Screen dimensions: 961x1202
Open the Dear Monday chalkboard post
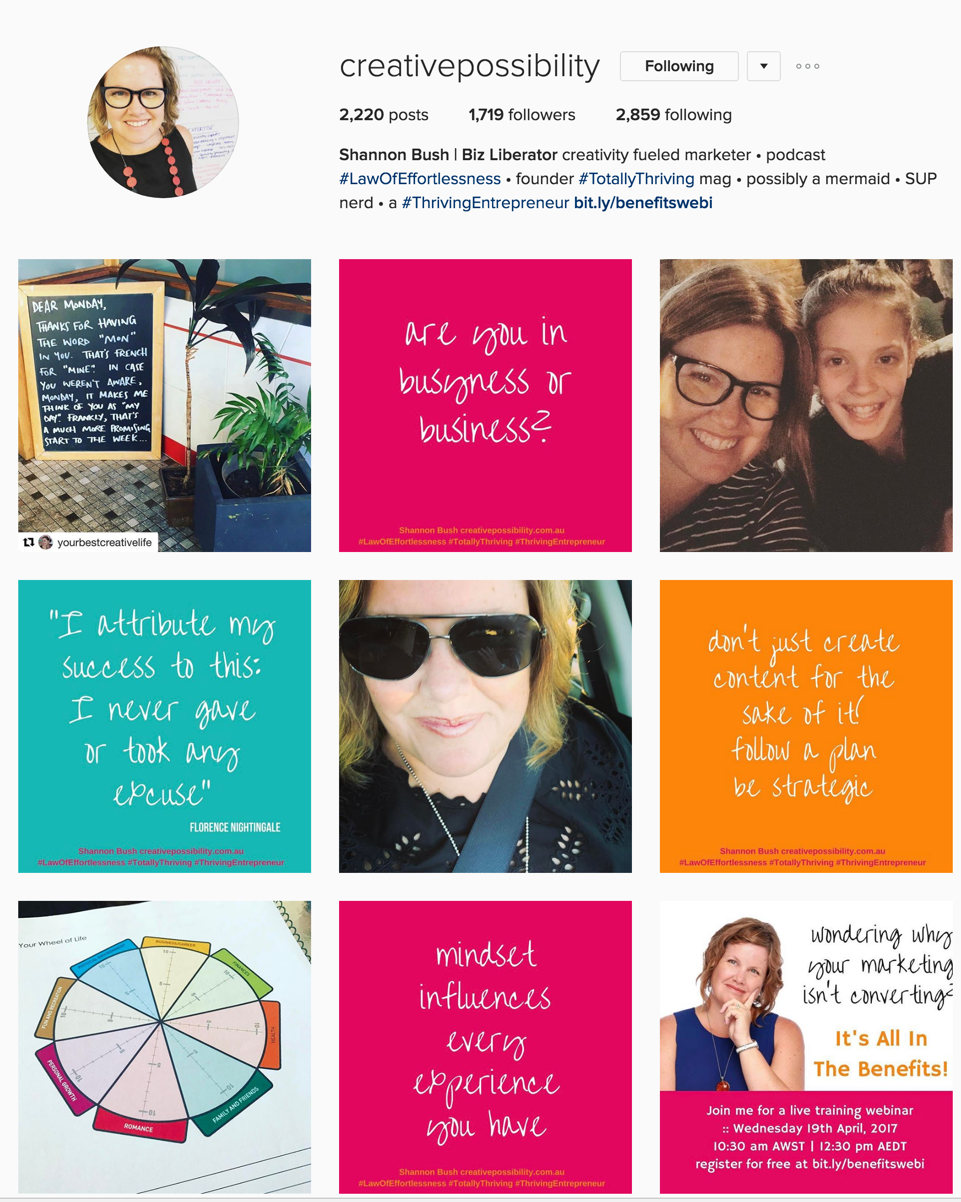pos(164,405)
